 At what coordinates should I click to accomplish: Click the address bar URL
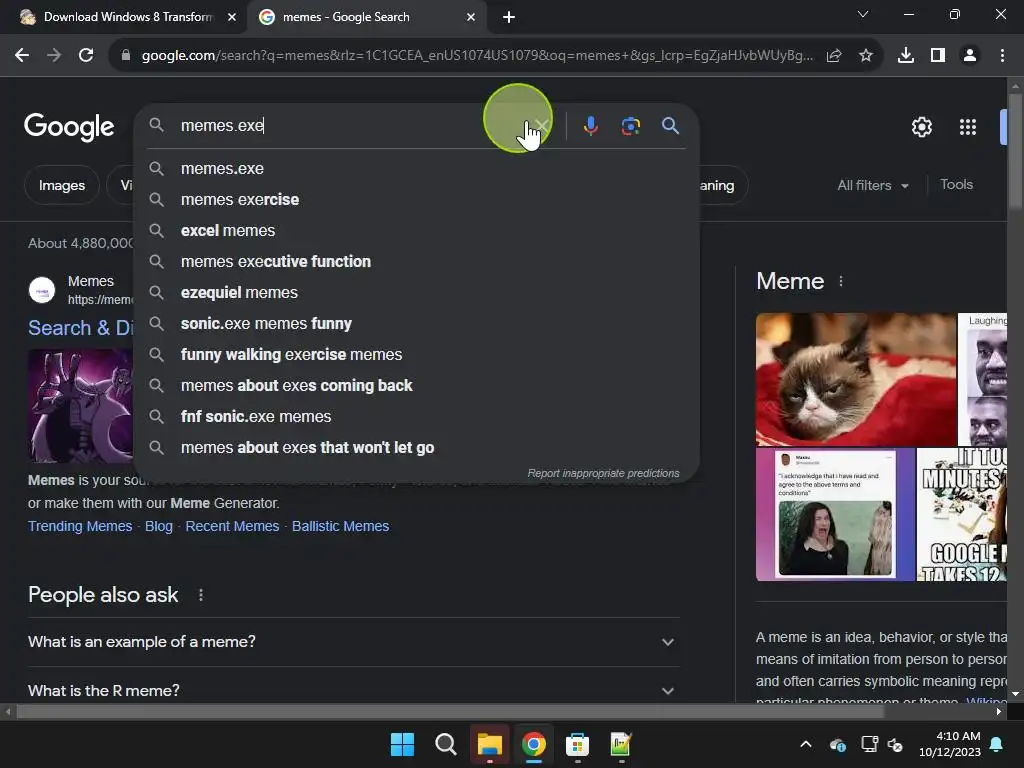(x=477, y=56)
